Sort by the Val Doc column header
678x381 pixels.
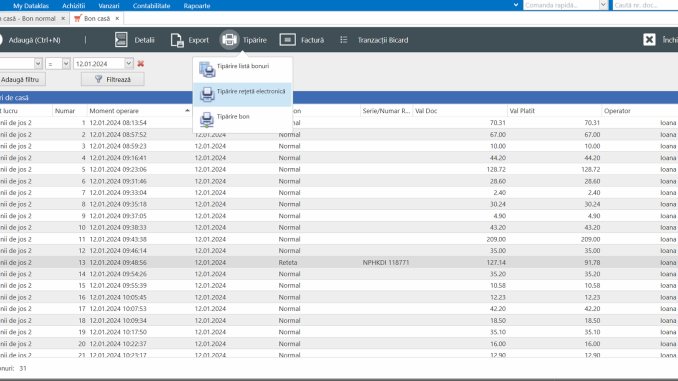460,111
